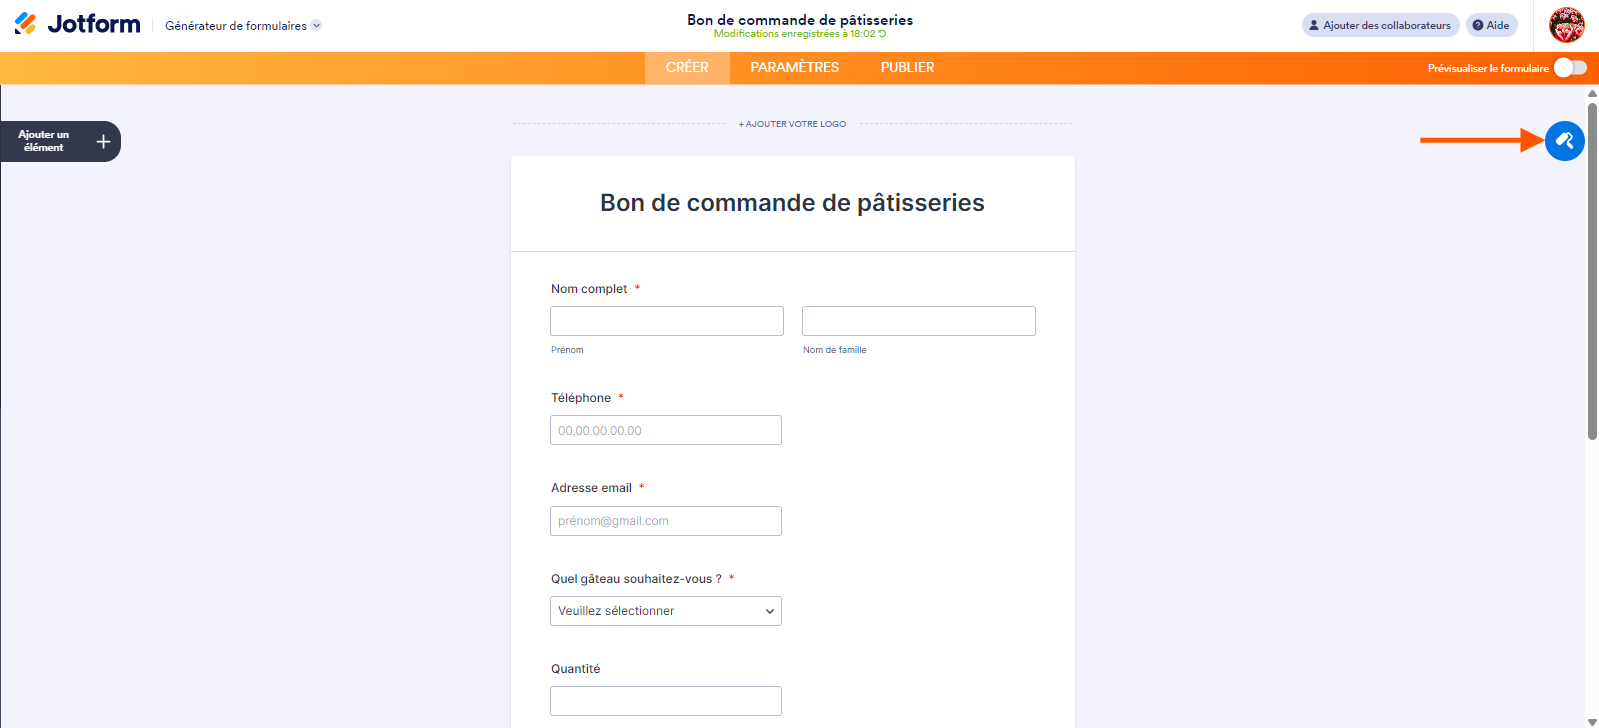Click Ajouter des collaborateurs button
The image size is (1599, 728).
click(1380, 25)
